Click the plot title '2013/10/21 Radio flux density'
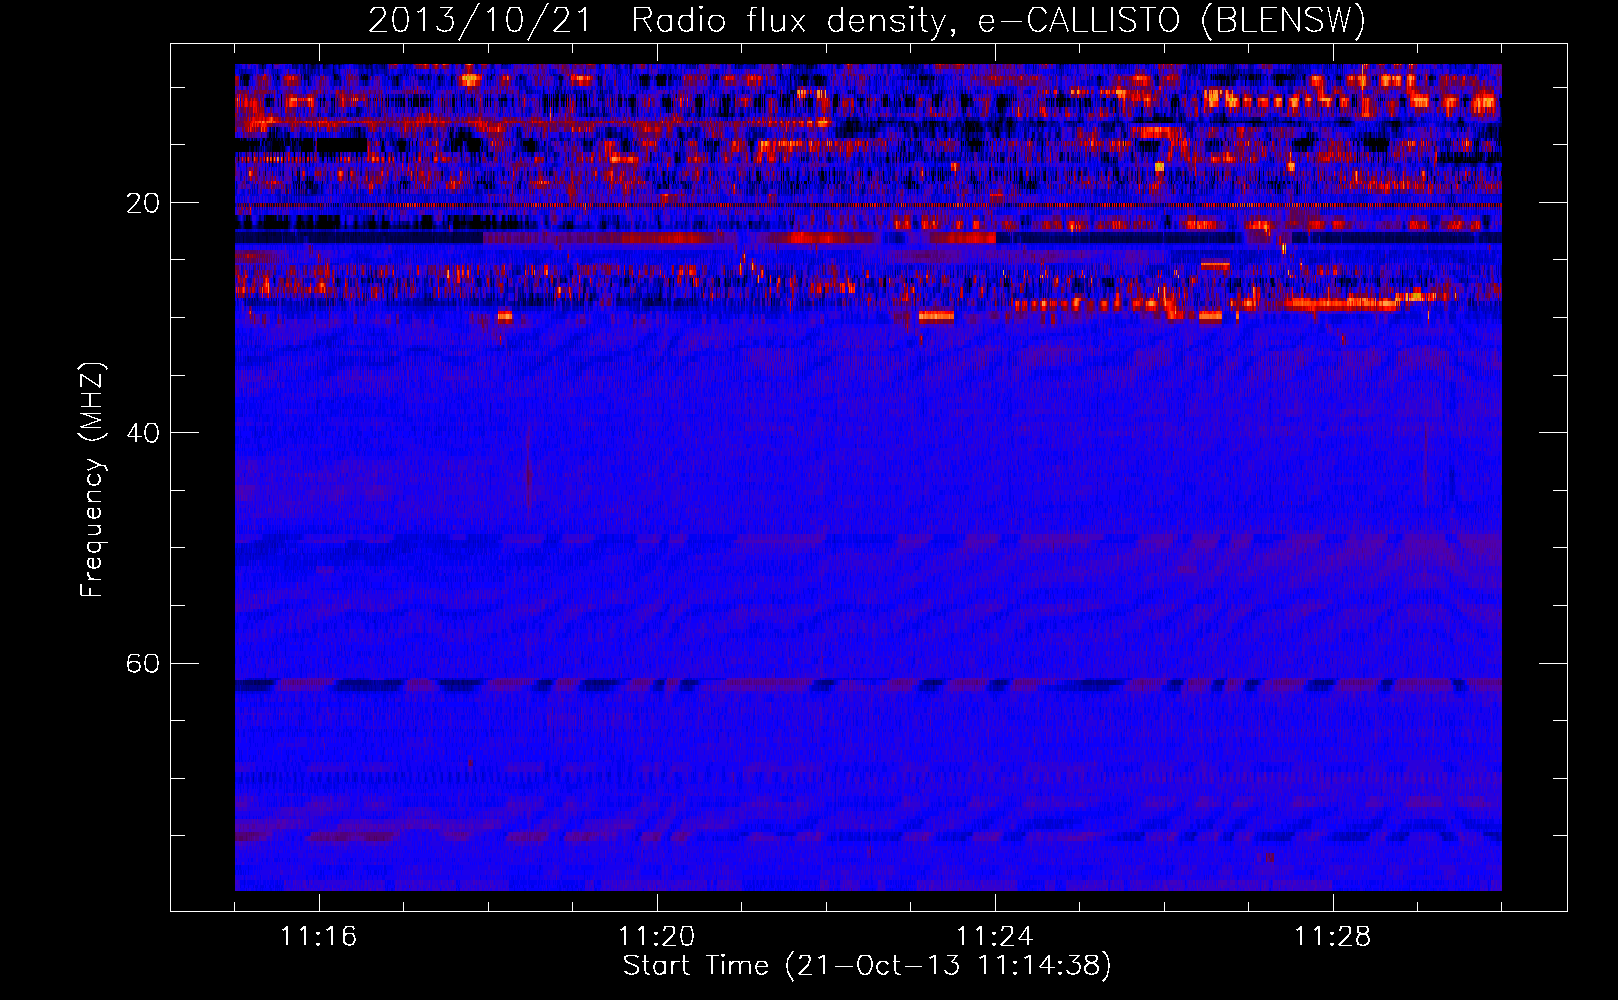The height and width of the screenshot is (1000, 1618). [x=866, y=20]
